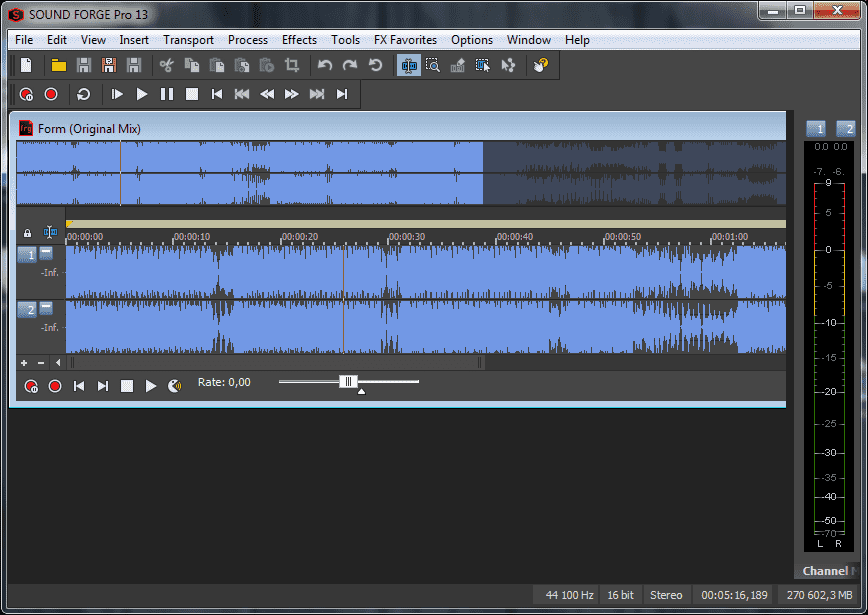Click Arm record in the top transport bar
Screen dimensions: 868x615
[x=27, y=95]
